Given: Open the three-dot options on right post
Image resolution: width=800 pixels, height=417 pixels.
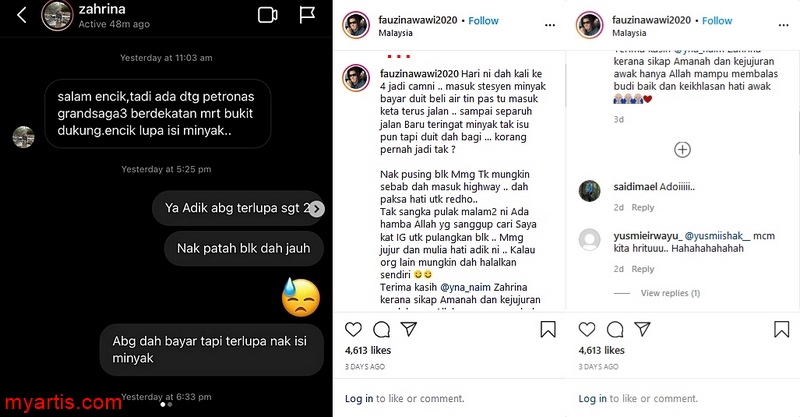Looking at the screenshot, I should pyautogui.click(x=783, y=25).
